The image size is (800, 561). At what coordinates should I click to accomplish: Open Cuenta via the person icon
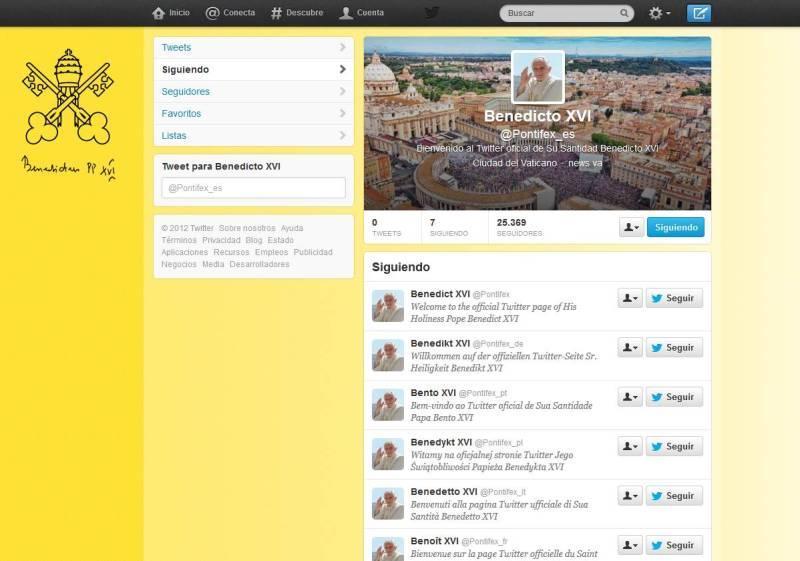tap(346, 13)
